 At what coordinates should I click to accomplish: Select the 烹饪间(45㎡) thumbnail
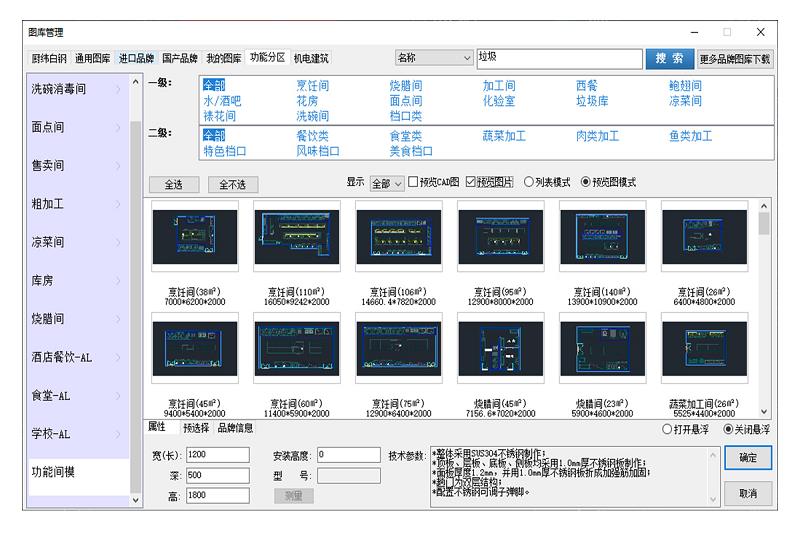coord(195,348)
